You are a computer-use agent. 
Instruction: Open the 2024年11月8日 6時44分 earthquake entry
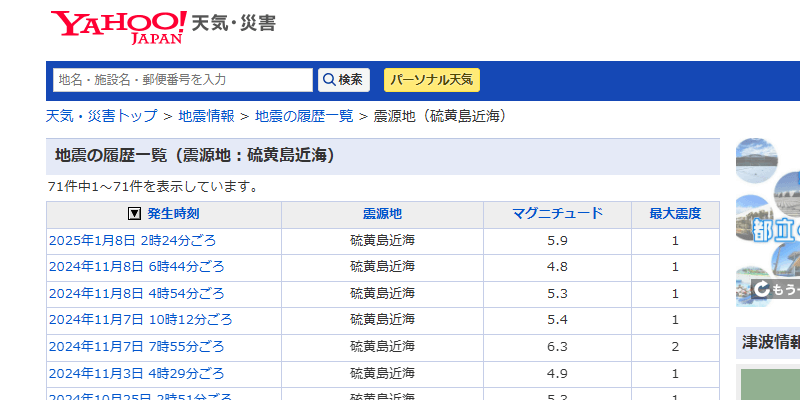point(136,267)
